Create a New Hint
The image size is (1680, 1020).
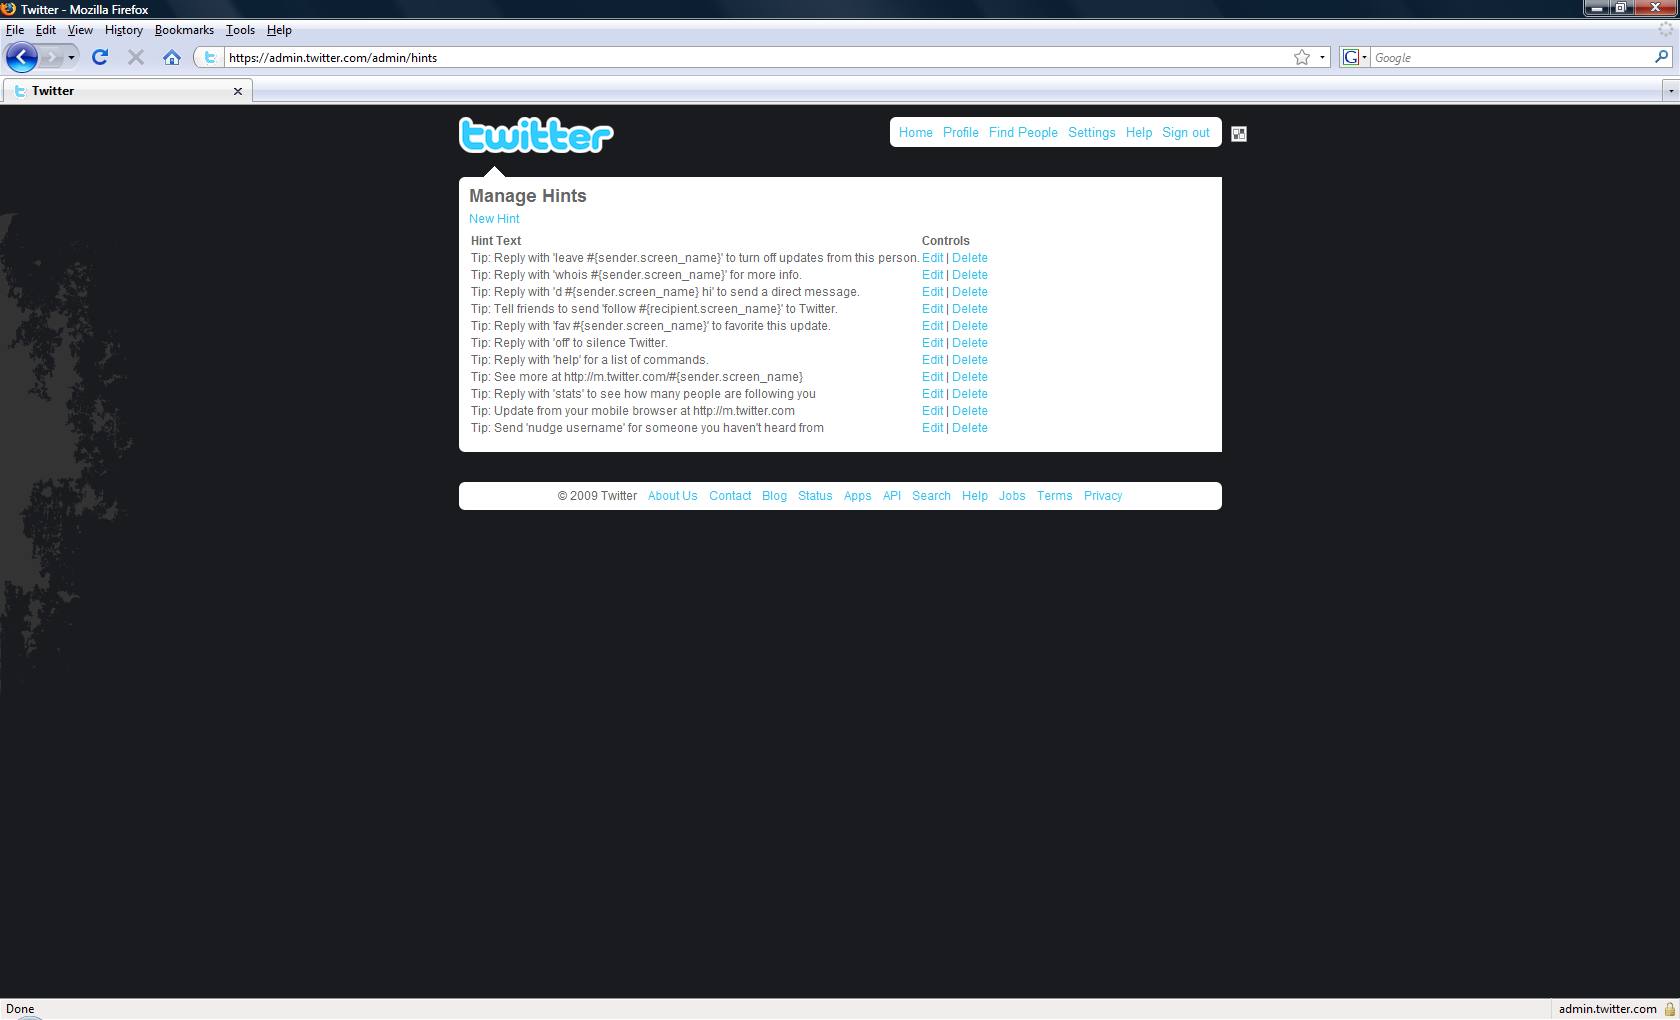click(494, 219)
